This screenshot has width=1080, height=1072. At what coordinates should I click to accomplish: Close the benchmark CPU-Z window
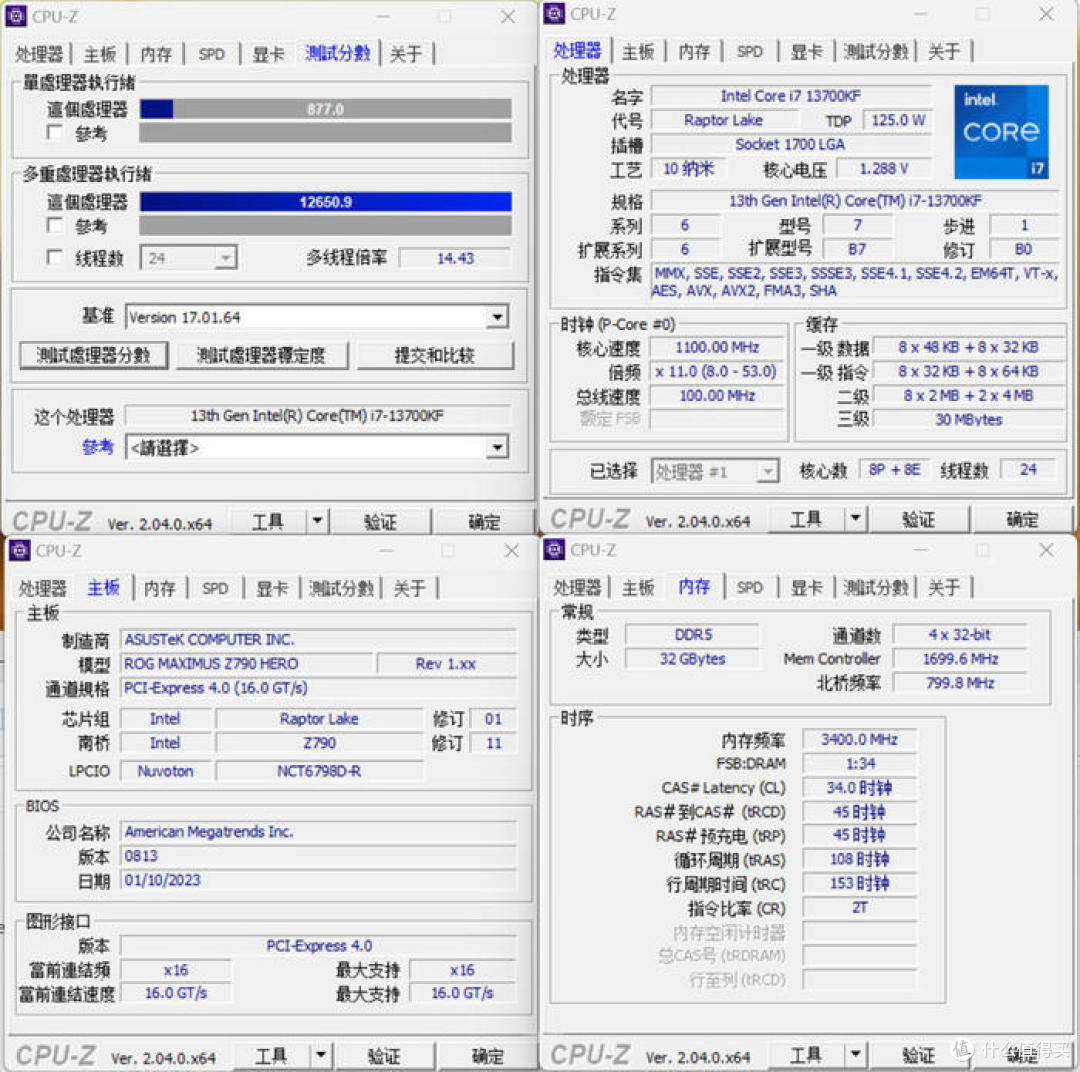508,17
